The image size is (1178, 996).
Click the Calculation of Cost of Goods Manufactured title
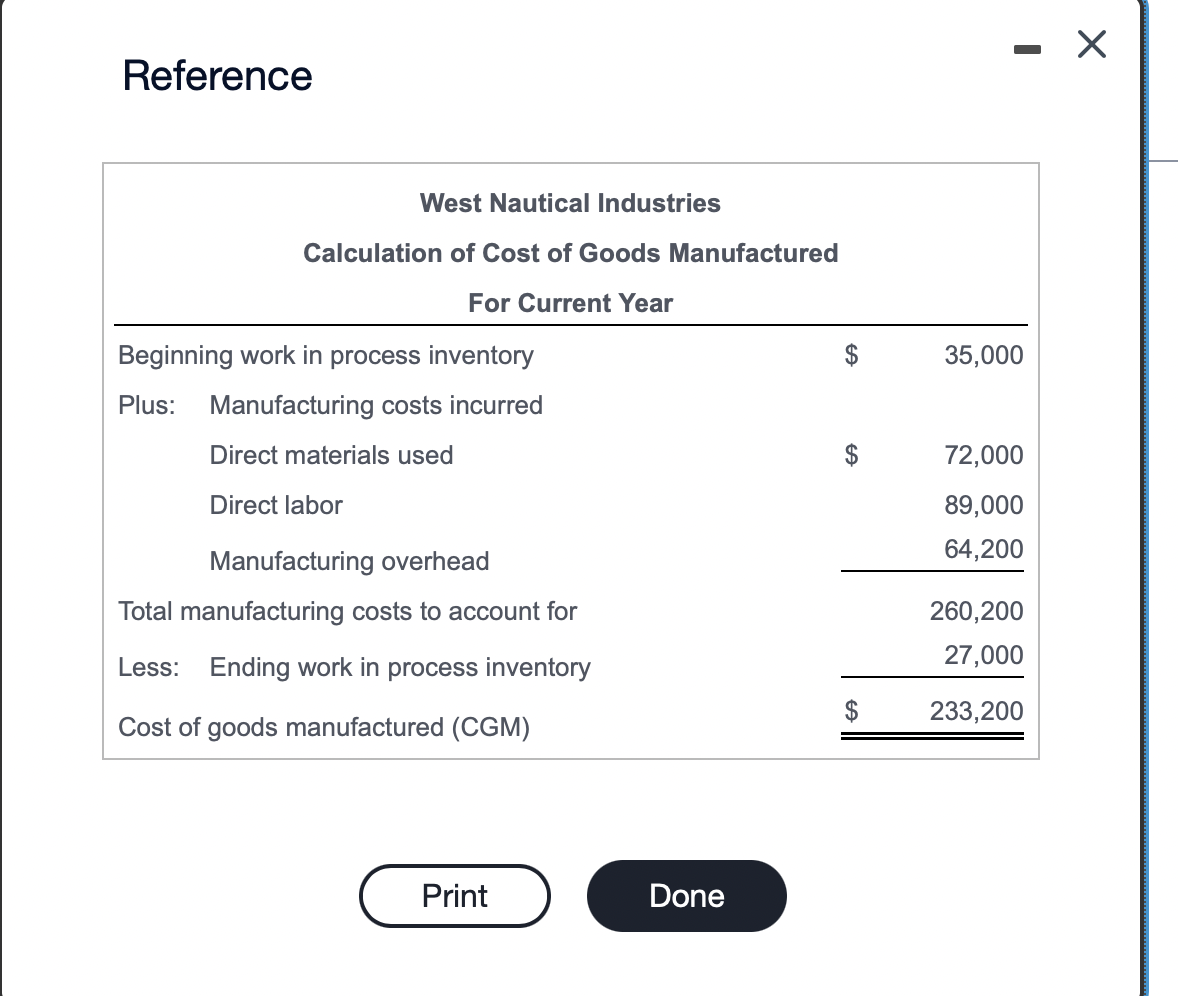point(570,253)
